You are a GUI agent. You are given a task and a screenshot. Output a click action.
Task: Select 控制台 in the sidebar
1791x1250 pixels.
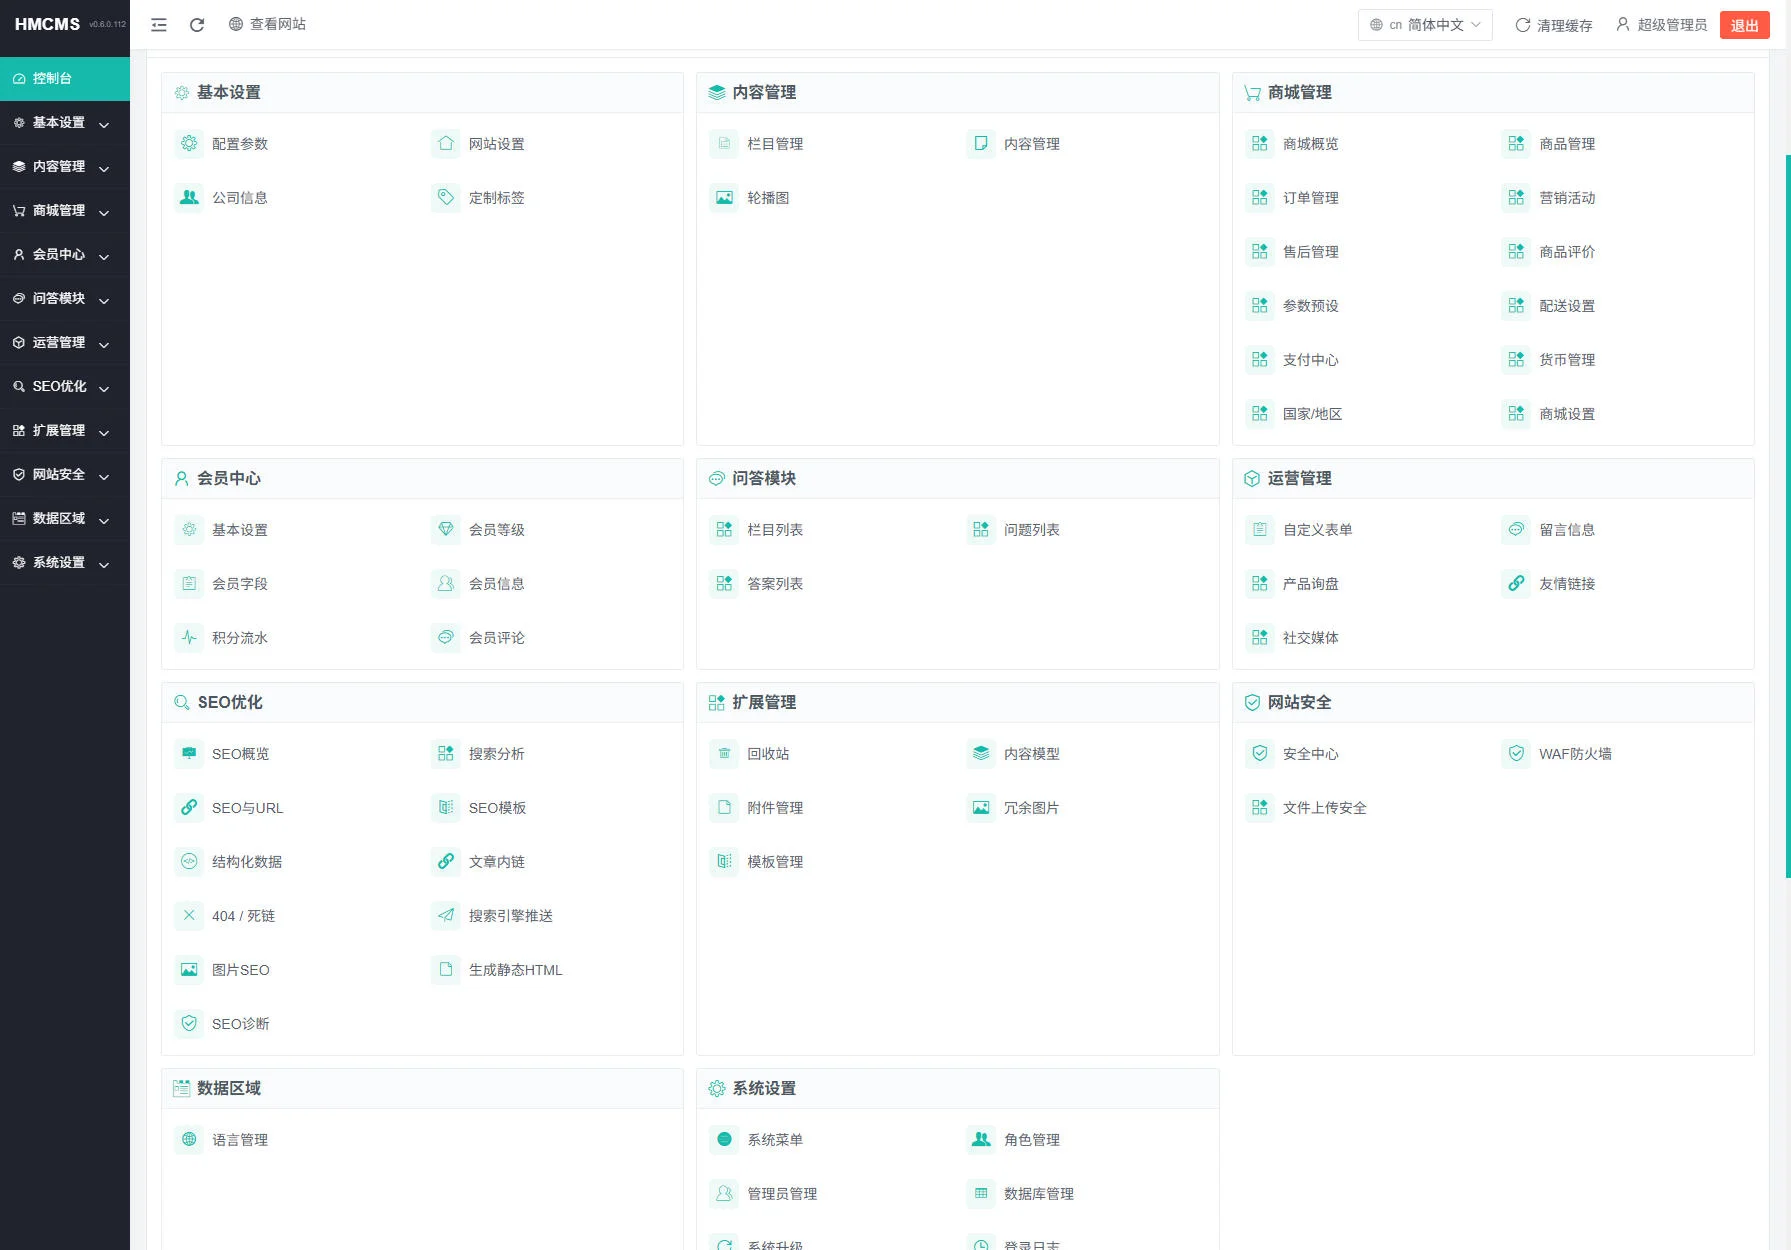(x=65, y=79)
